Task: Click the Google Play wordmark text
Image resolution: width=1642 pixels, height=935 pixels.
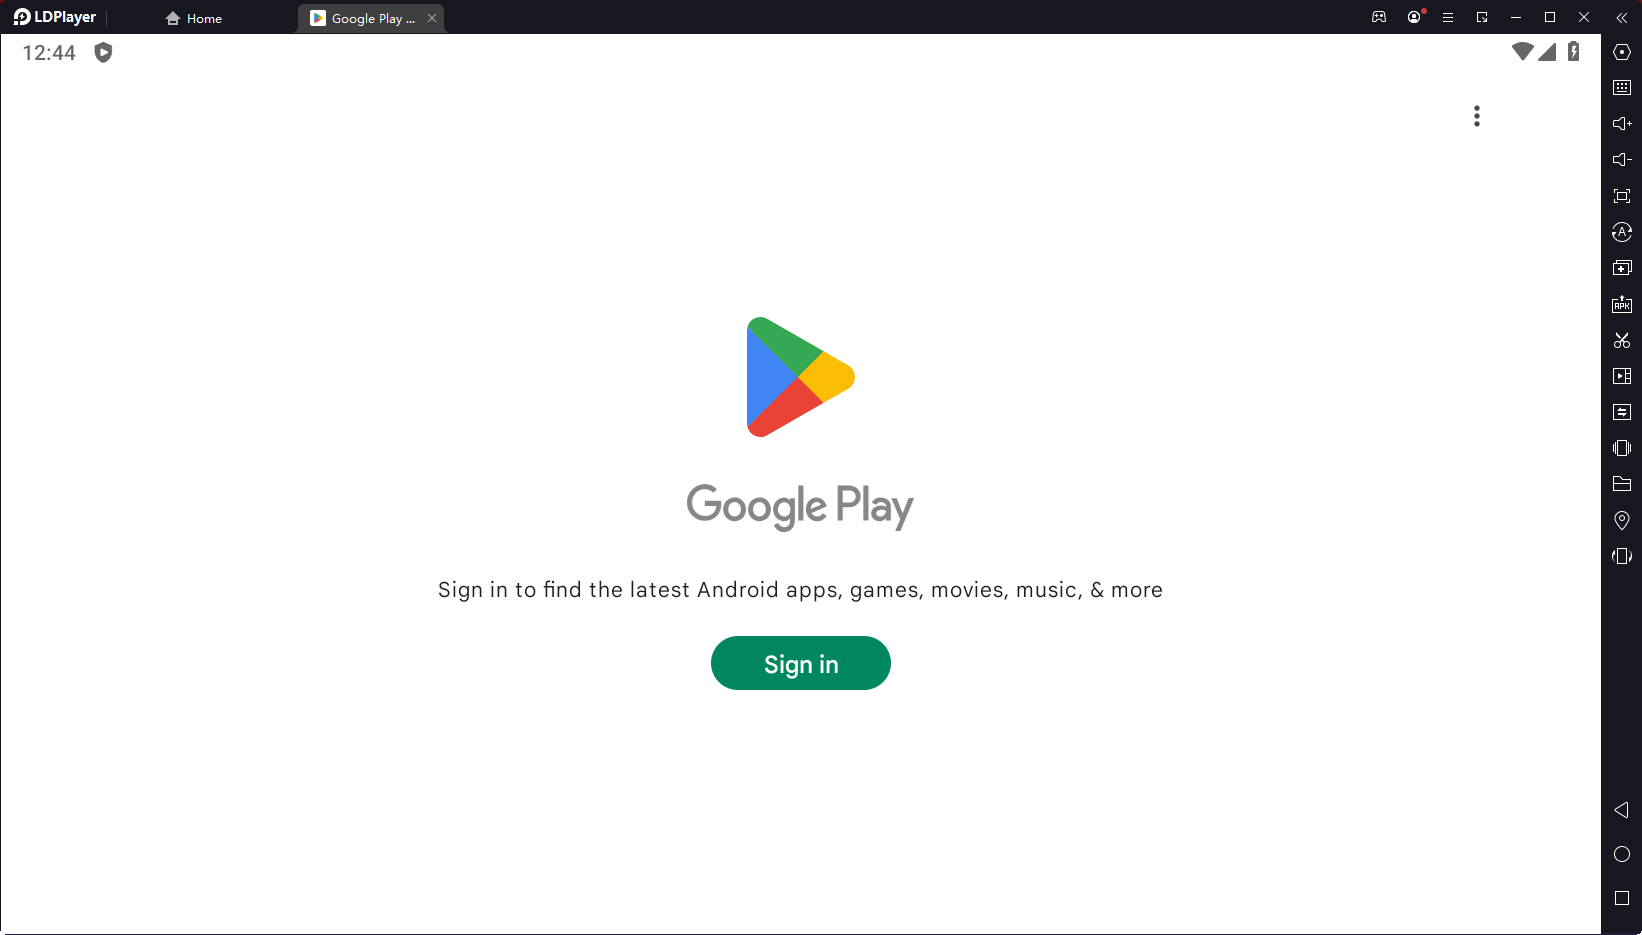Action: [800, 506]
